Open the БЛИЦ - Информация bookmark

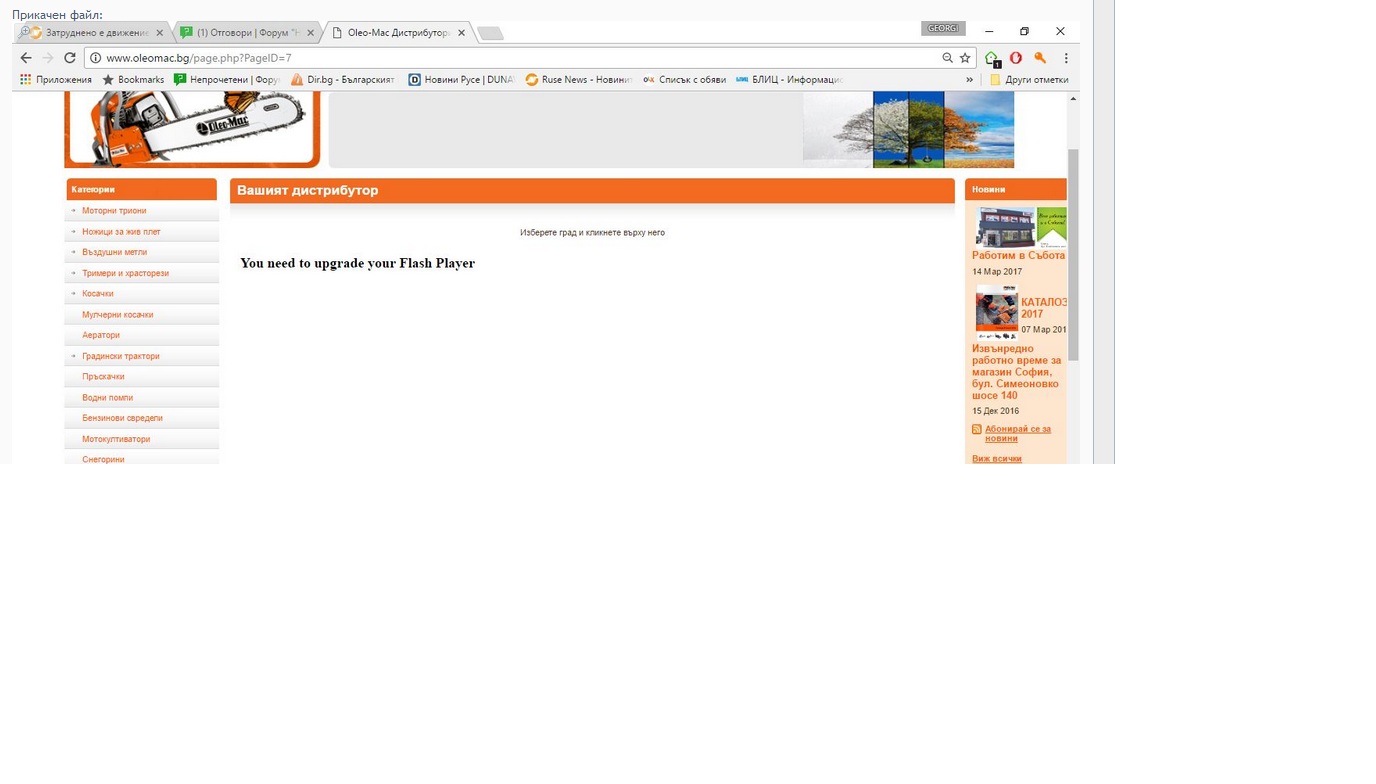click(790, 80)
